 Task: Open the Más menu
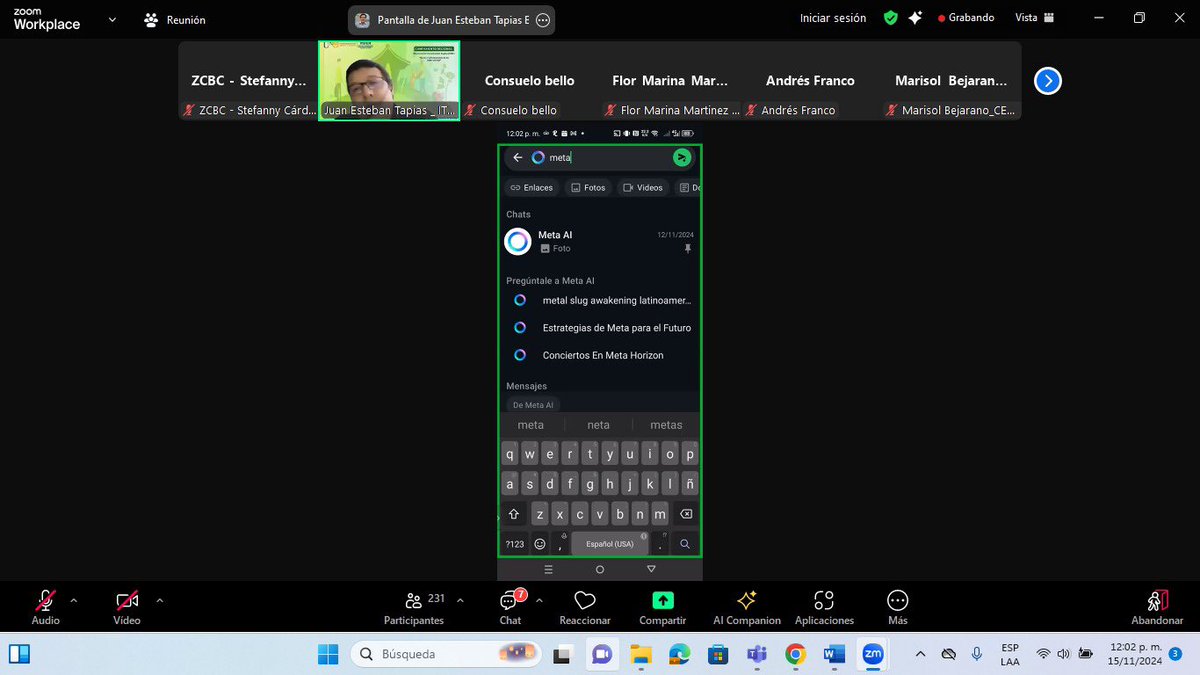pyautogui.click(x=897, y=607)
